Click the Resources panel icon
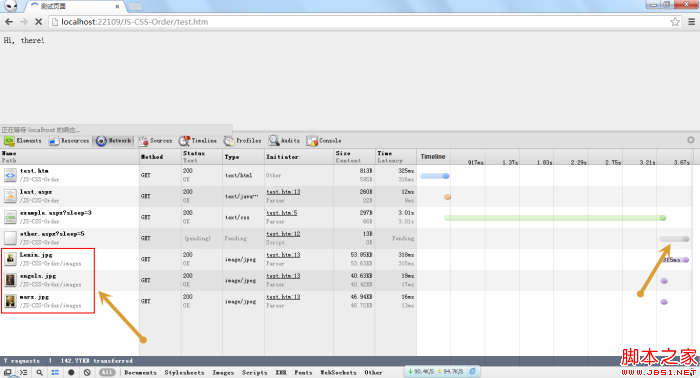The height and width of the screenshot is (378, 700). [54, 141]
